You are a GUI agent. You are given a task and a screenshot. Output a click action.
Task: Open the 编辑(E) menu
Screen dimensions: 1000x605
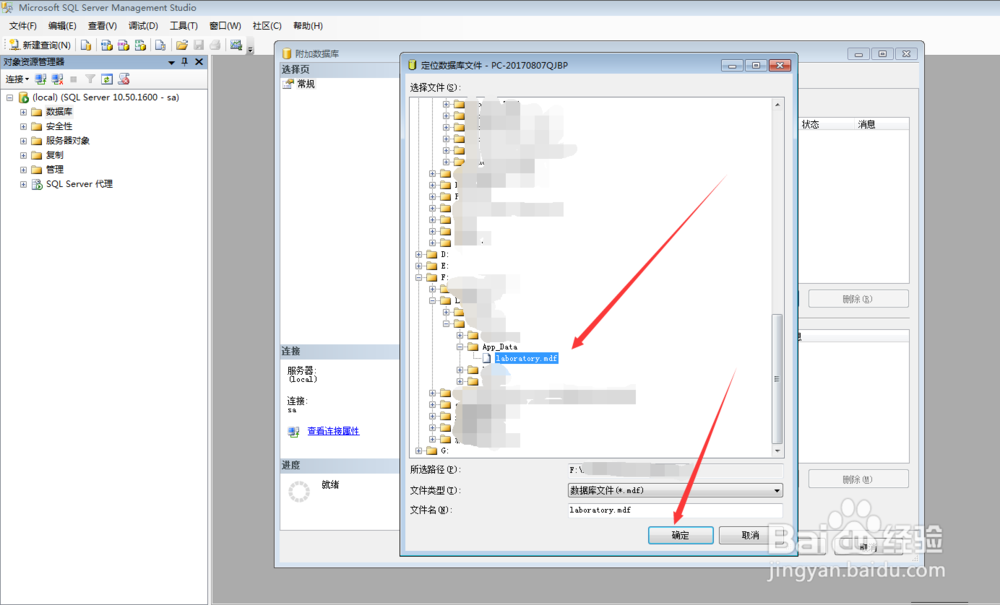tap(62, 26)
